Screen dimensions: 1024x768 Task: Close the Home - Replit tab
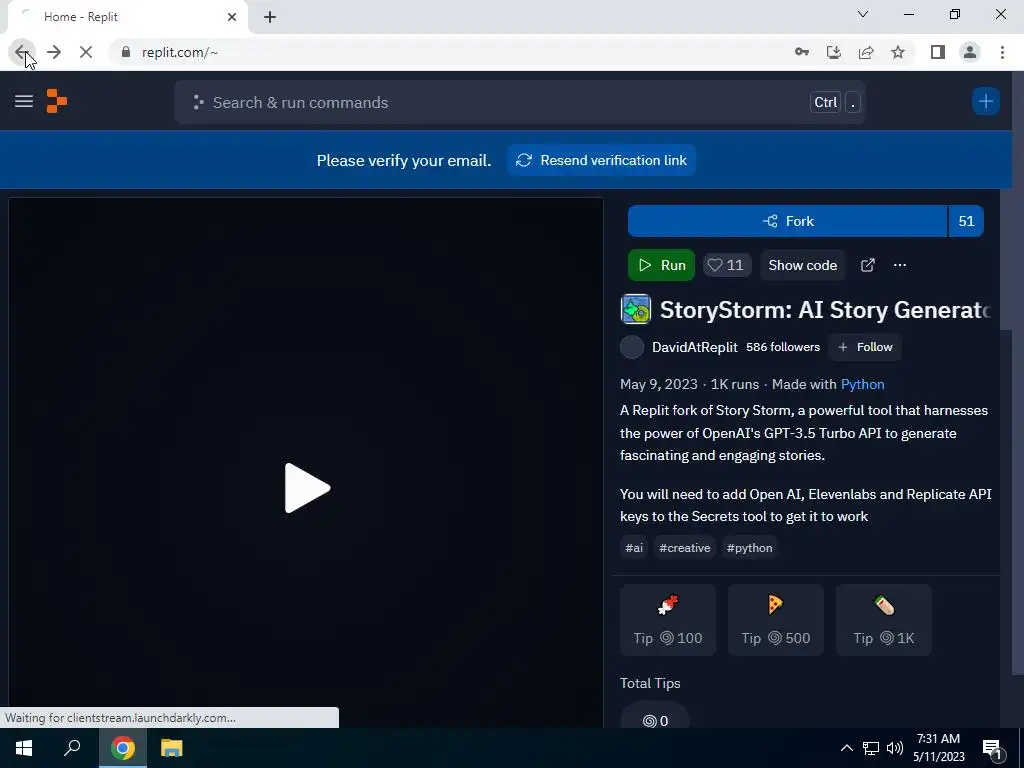(x=232, y=17)
